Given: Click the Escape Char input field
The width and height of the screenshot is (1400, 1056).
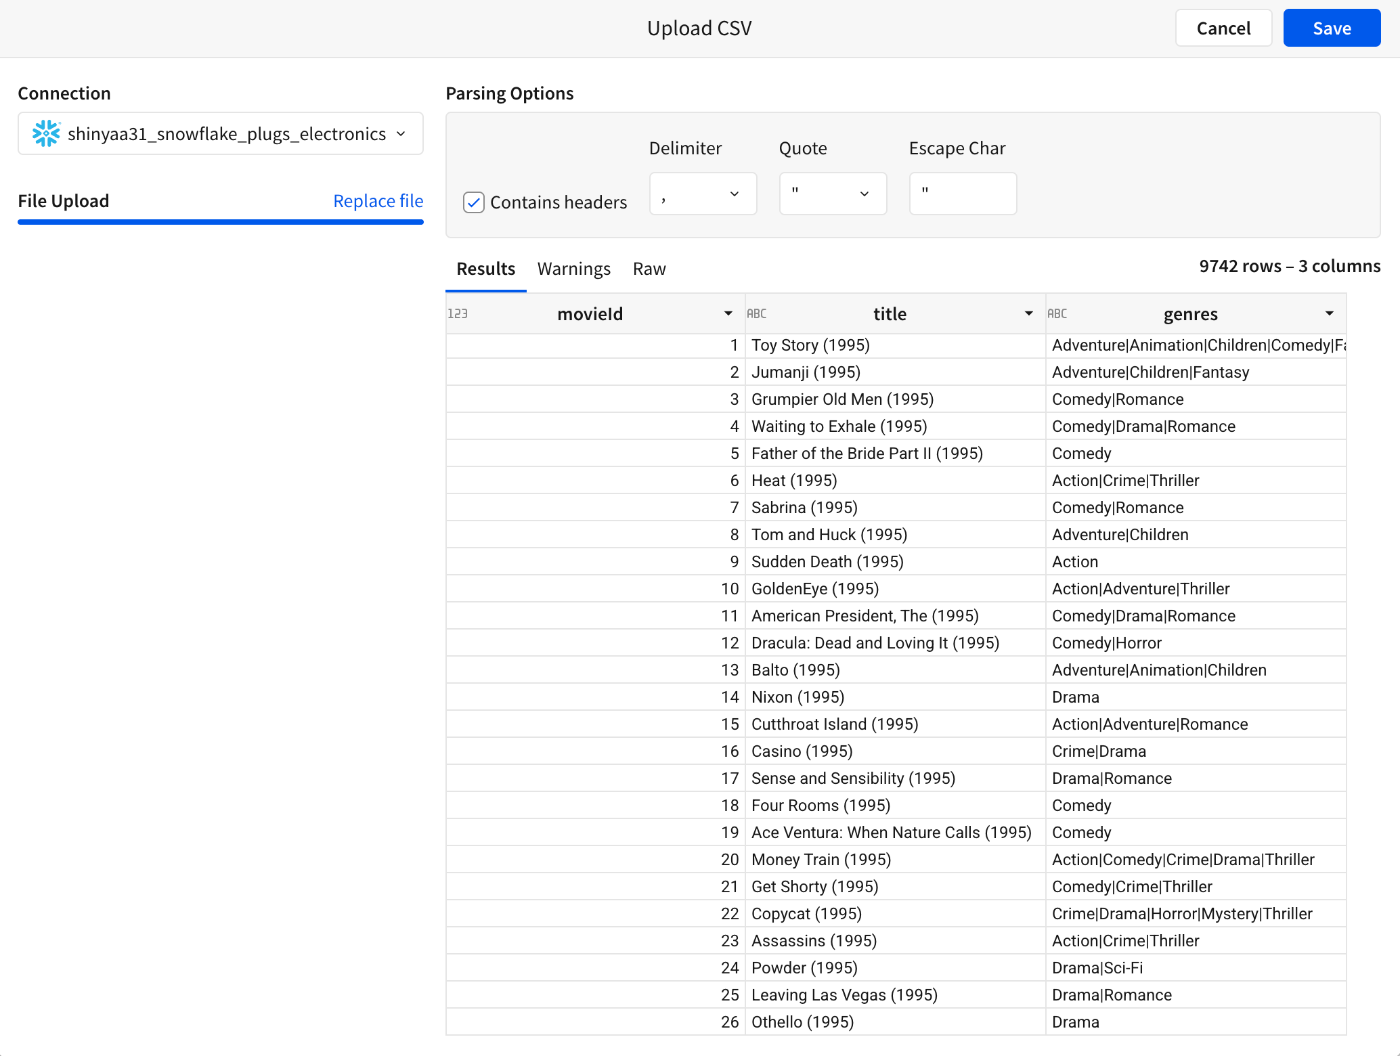Looking at the screenshot, I should 963,194.
